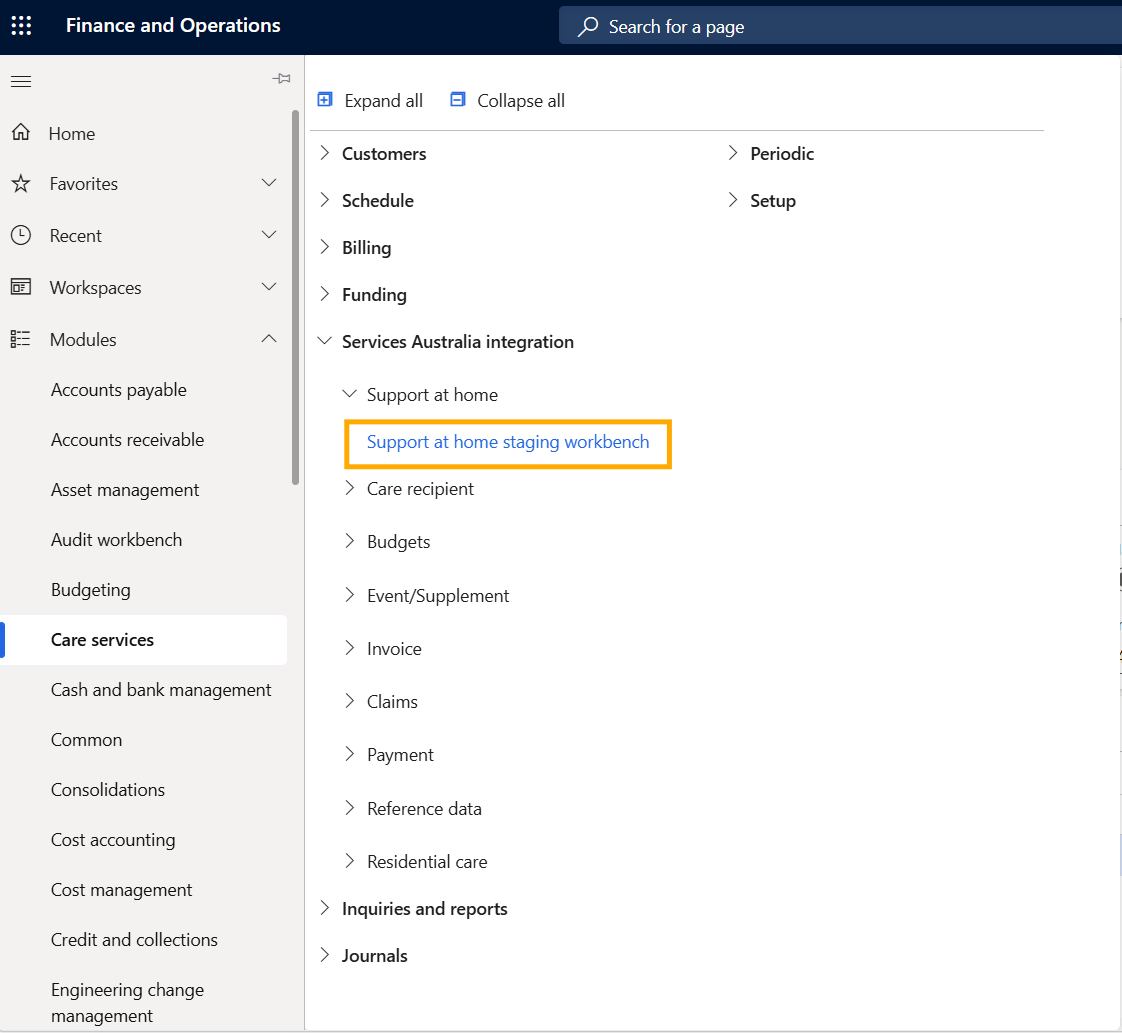The image size is (1122, 1033).
Task: Click the Reference data label
Action: coord(424,808)
